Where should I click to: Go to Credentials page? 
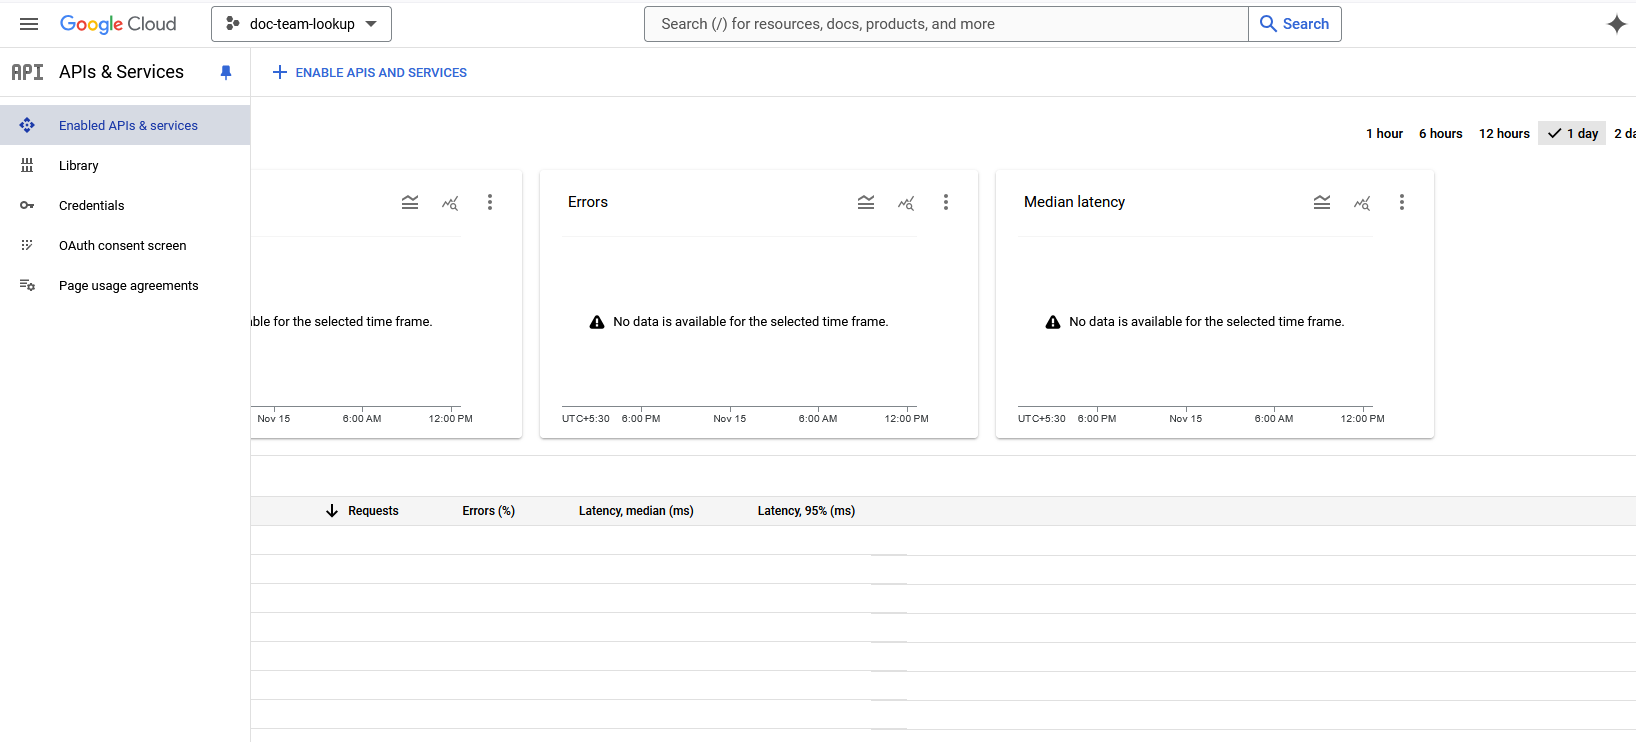click(92, 206)
